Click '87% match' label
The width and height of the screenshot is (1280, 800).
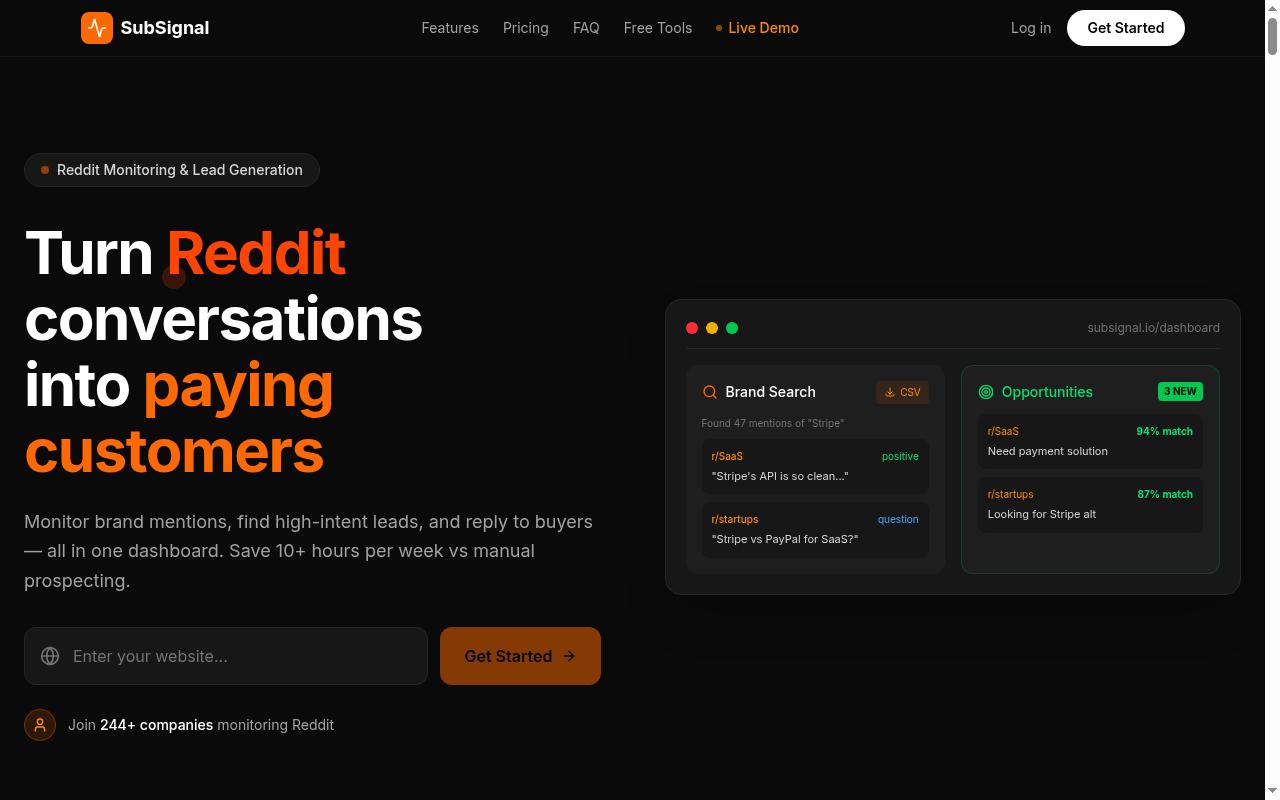click(1165, 494)
